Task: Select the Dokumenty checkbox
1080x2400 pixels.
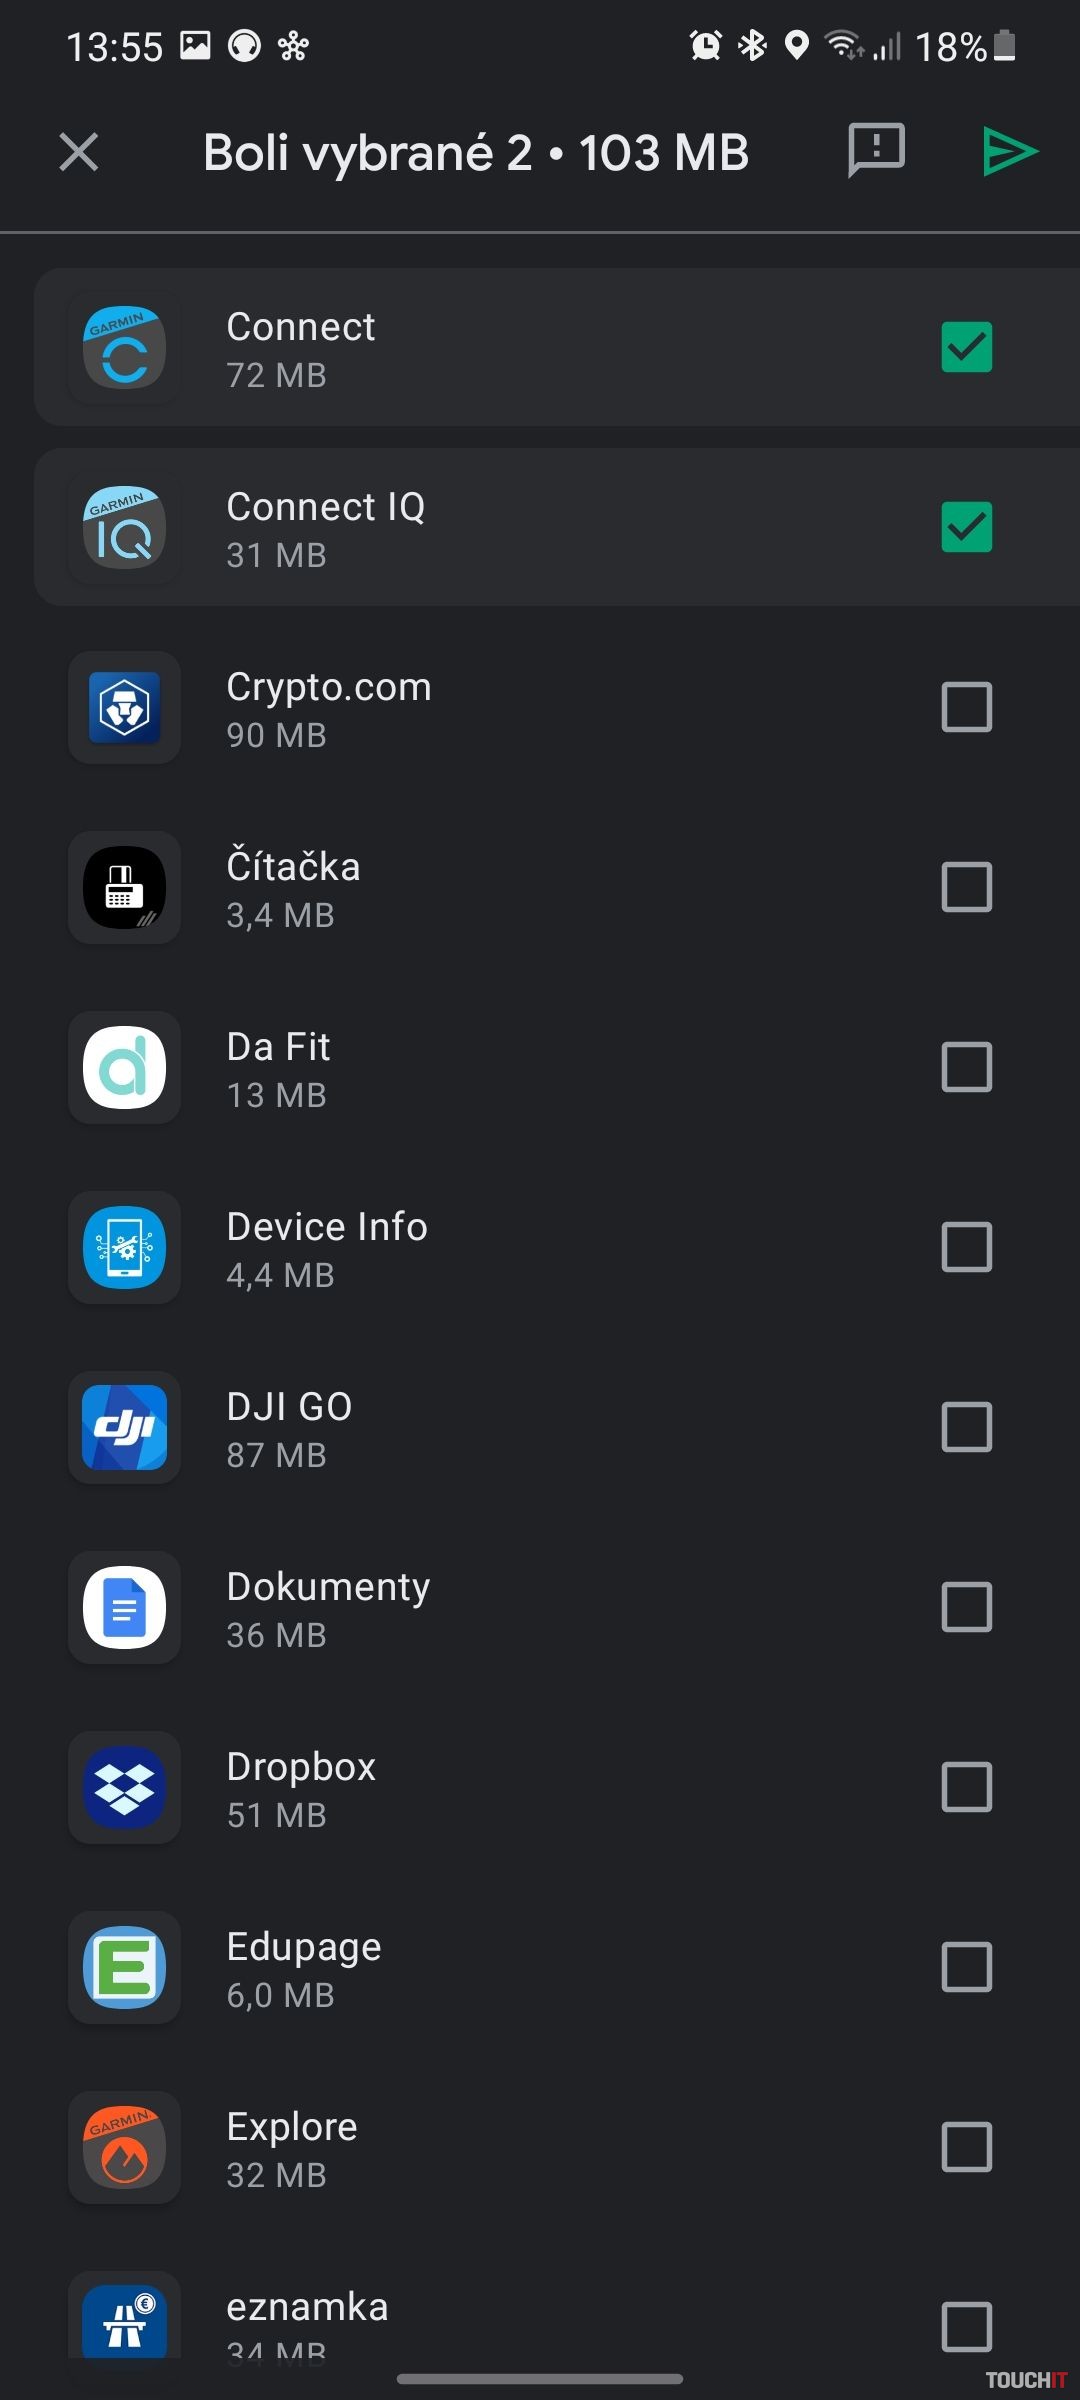Action: pyautogui.click(x=966, y=1608)
